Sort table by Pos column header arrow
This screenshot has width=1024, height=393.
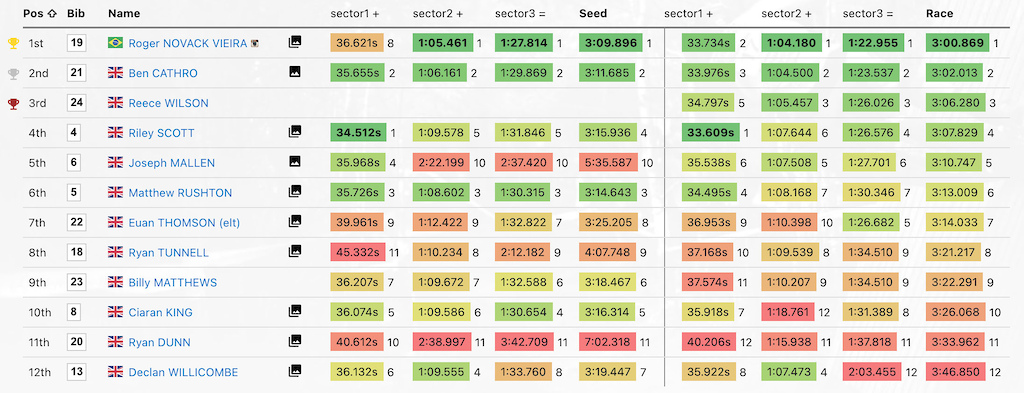click(x=52, y=13)
